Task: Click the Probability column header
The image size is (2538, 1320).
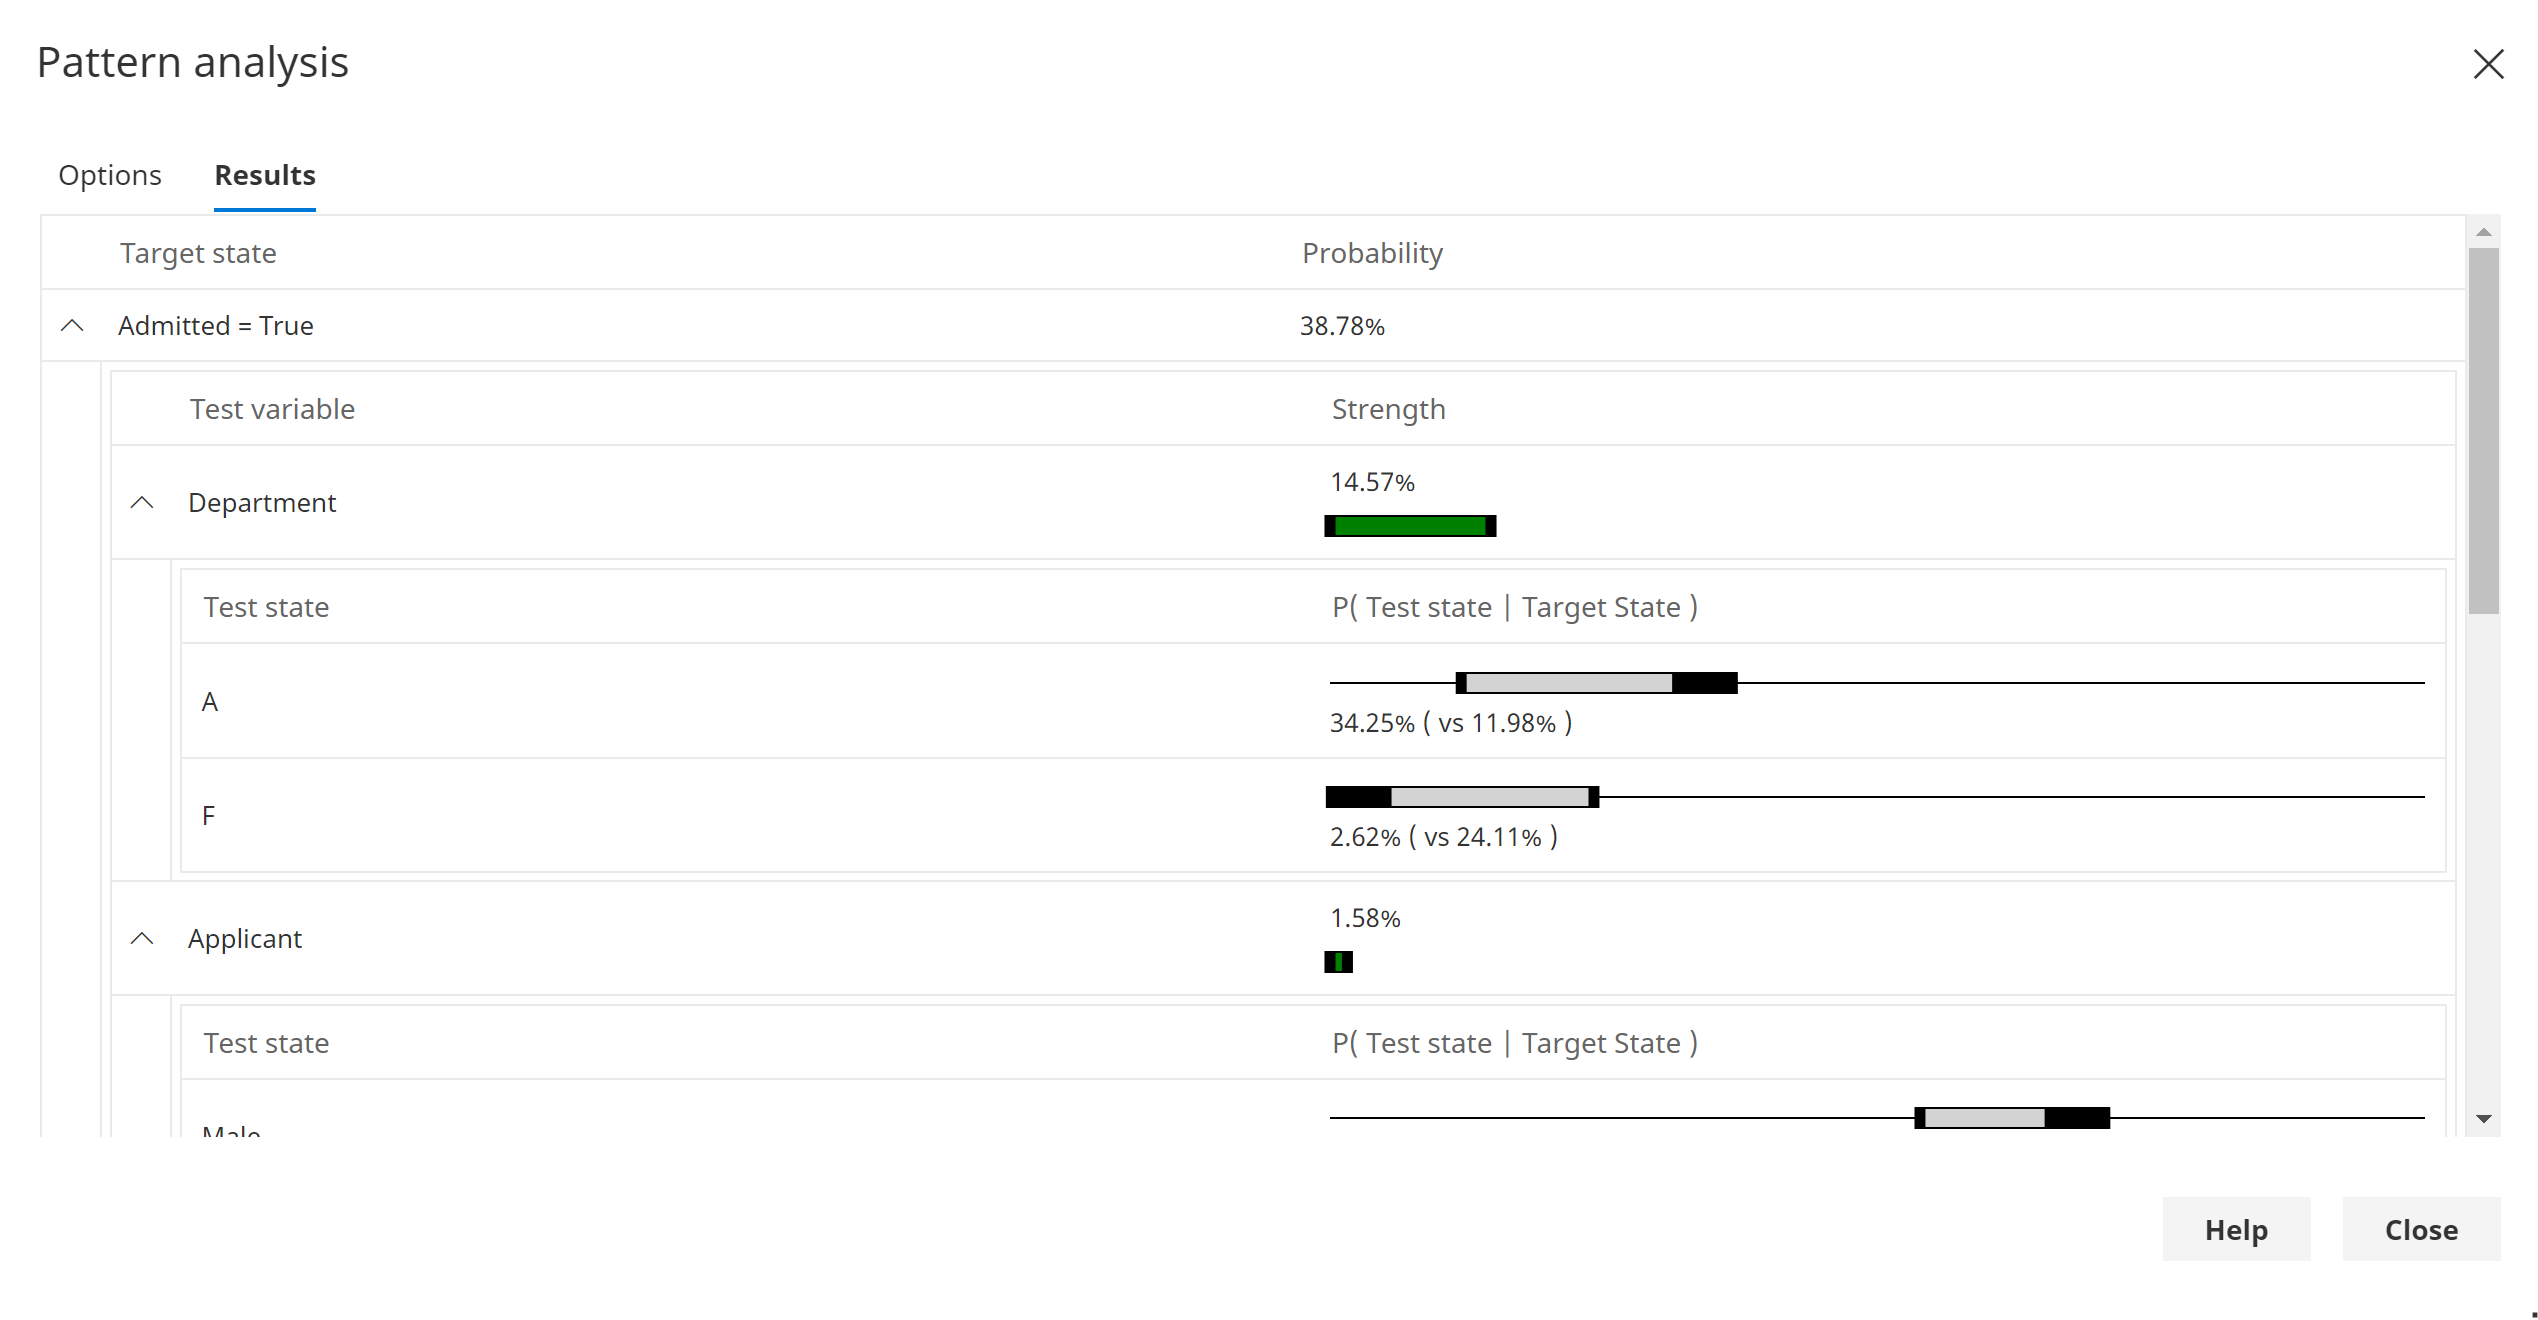Action: tap(1372, 253)
